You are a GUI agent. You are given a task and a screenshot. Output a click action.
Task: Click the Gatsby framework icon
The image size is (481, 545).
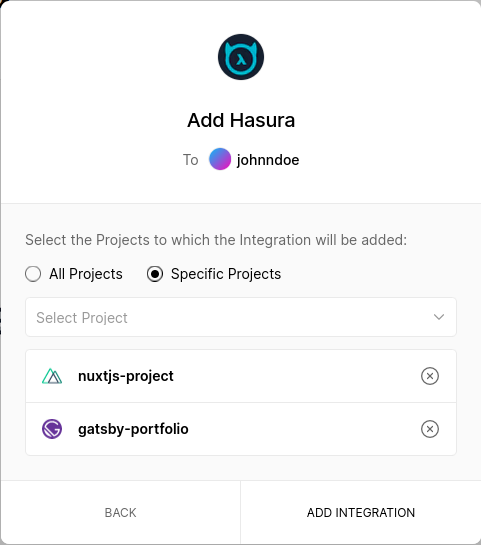coord(52,429)
